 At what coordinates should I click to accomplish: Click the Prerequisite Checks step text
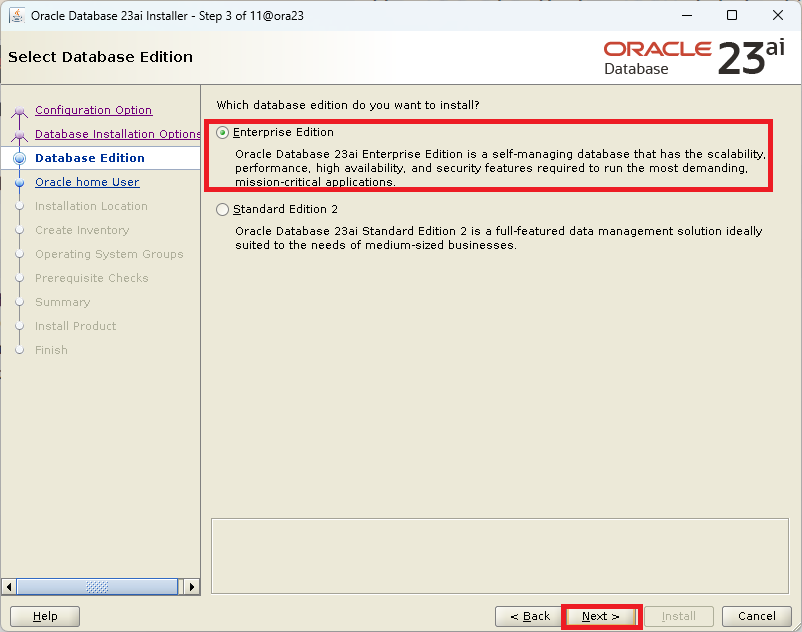(x=92, y=278)
